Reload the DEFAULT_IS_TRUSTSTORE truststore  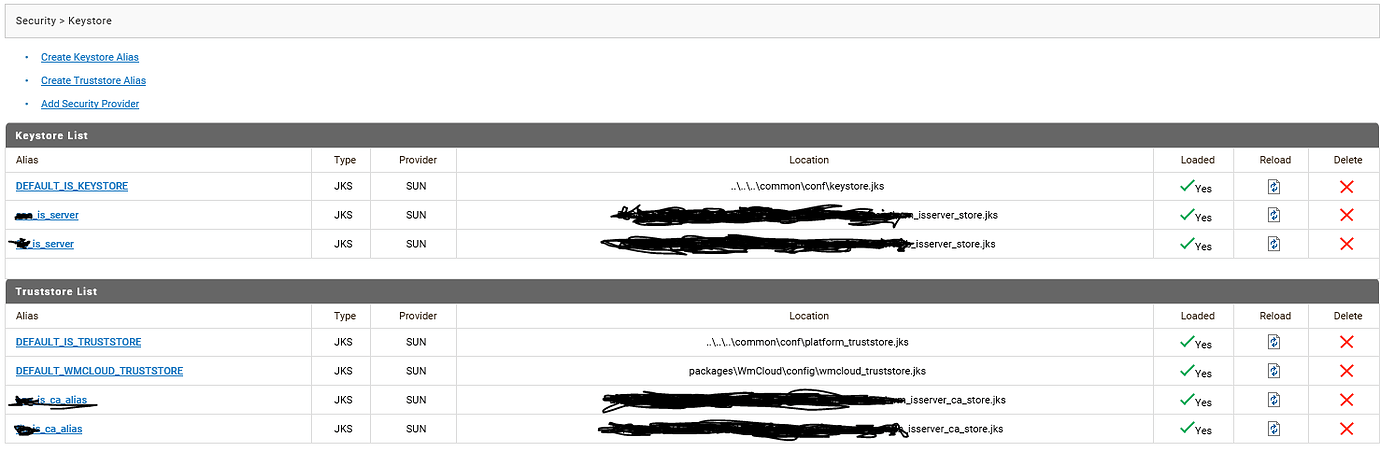pos(1274,342)
